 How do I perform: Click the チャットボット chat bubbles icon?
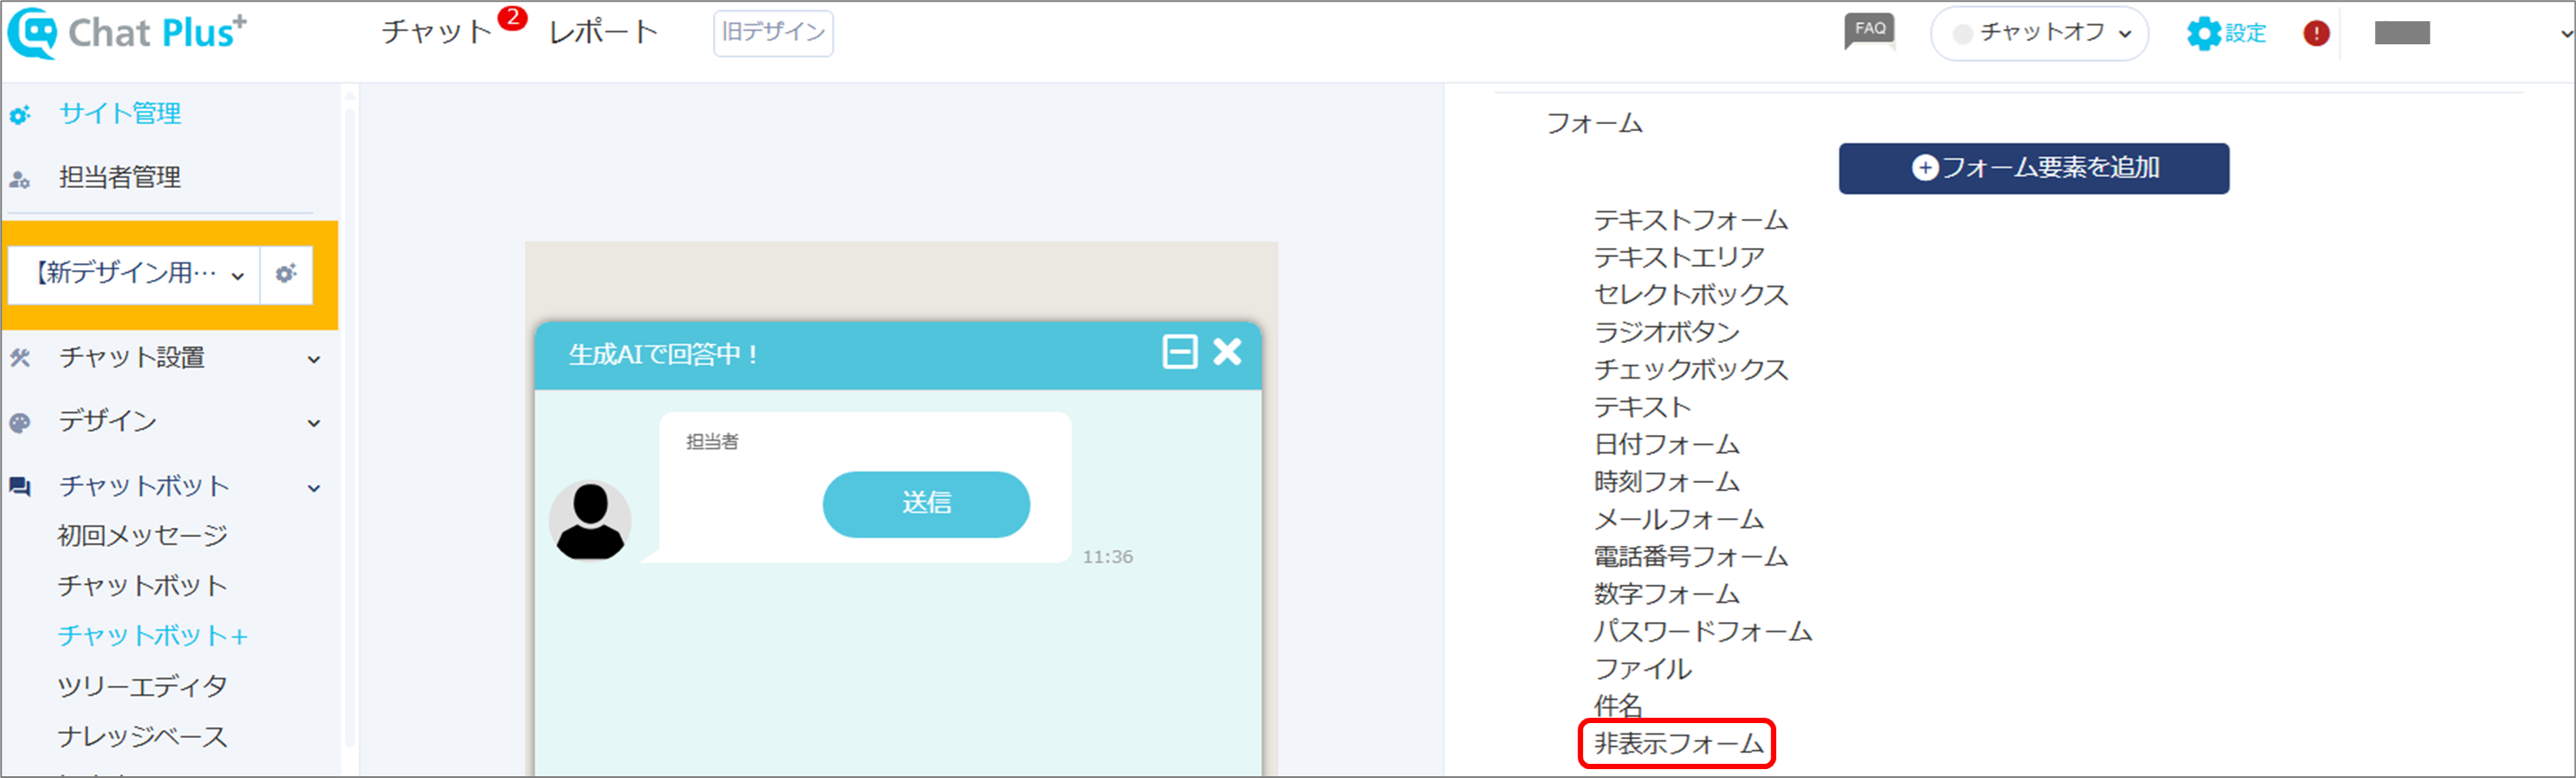click(x=19, y=487)
